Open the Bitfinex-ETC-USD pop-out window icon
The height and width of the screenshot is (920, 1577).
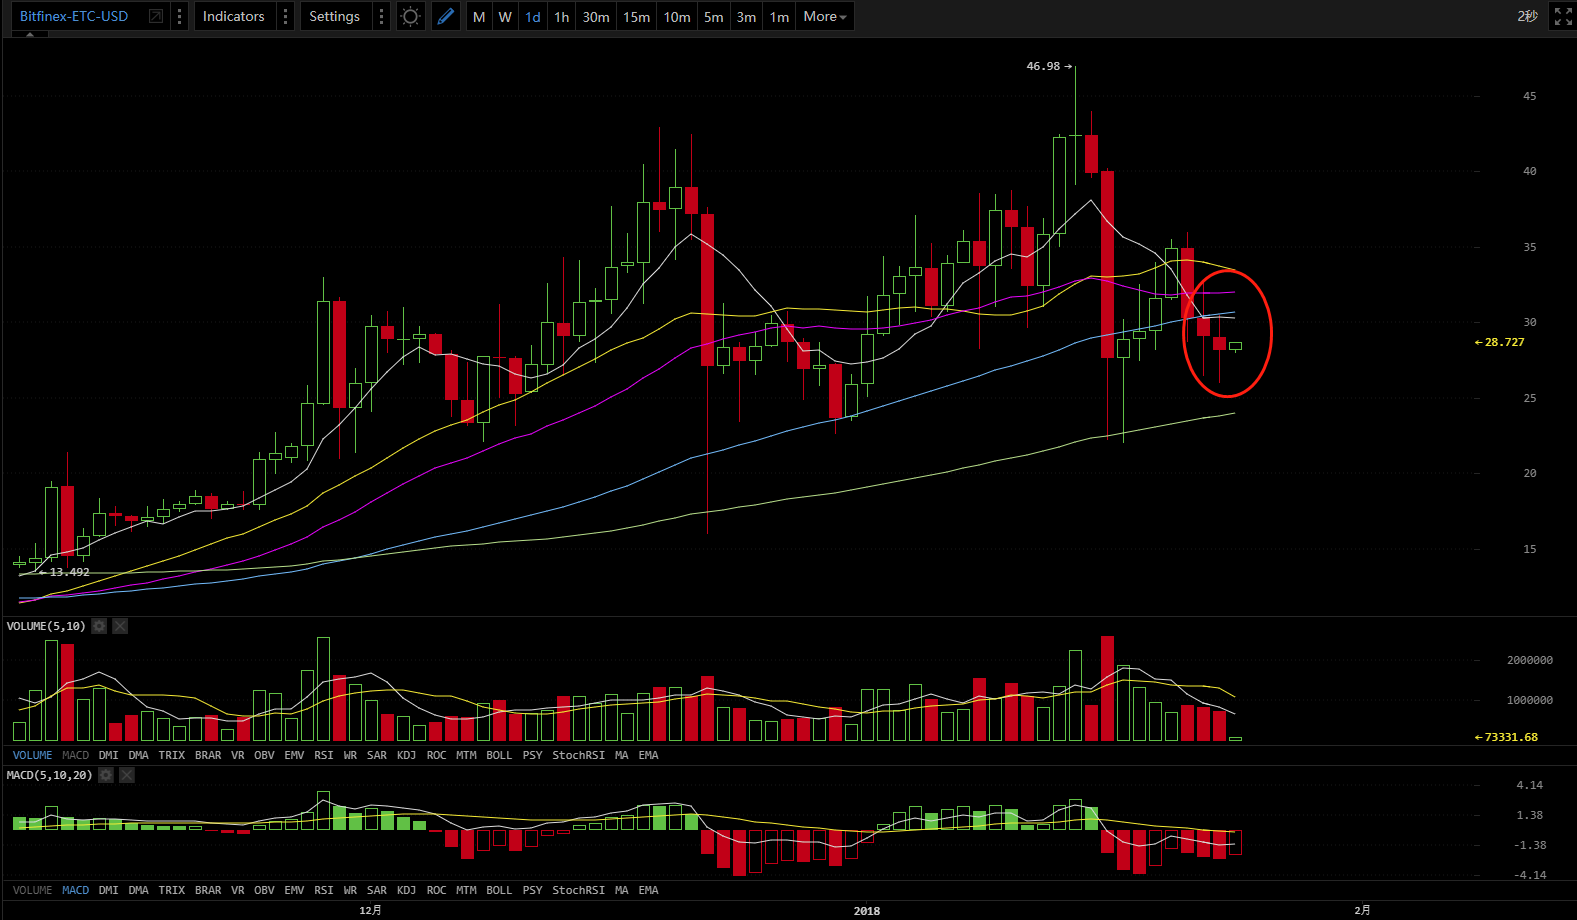(x=155, y=17)
